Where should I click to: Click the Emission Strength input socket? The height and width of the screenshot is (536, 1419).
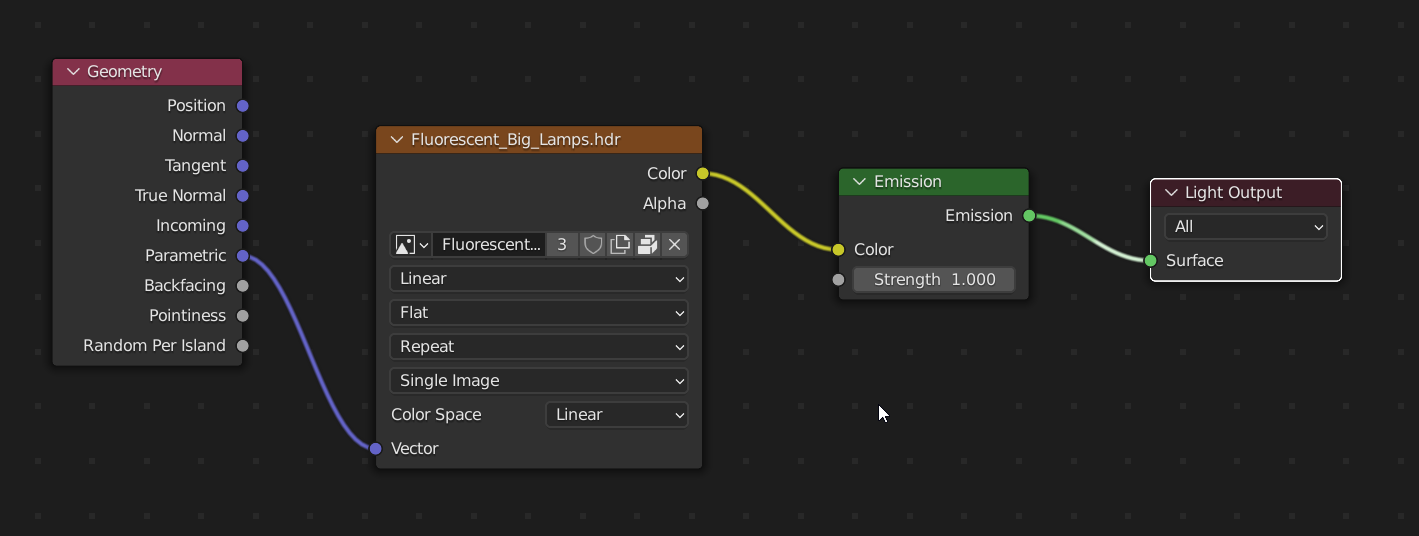pyautogui.click(x=838, y=280)
